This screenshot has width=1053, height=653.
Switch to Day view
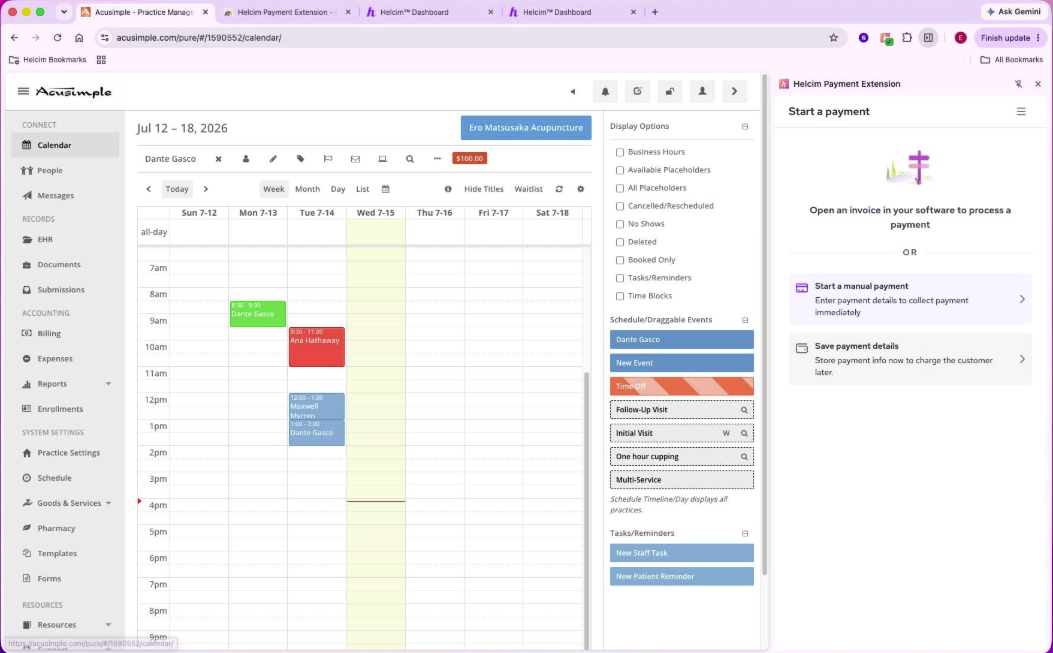coord(338,189)
